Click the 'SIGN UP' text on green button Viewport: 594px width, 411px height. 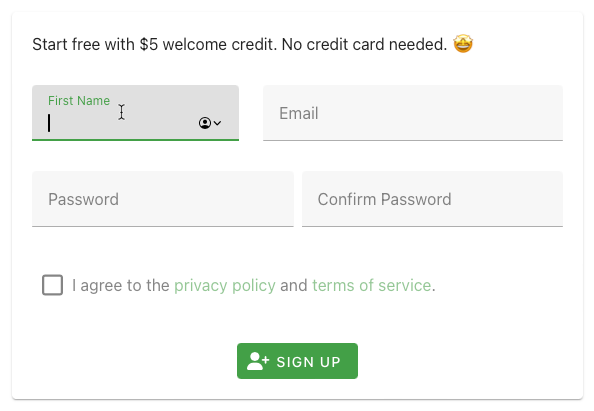(308, 362)
